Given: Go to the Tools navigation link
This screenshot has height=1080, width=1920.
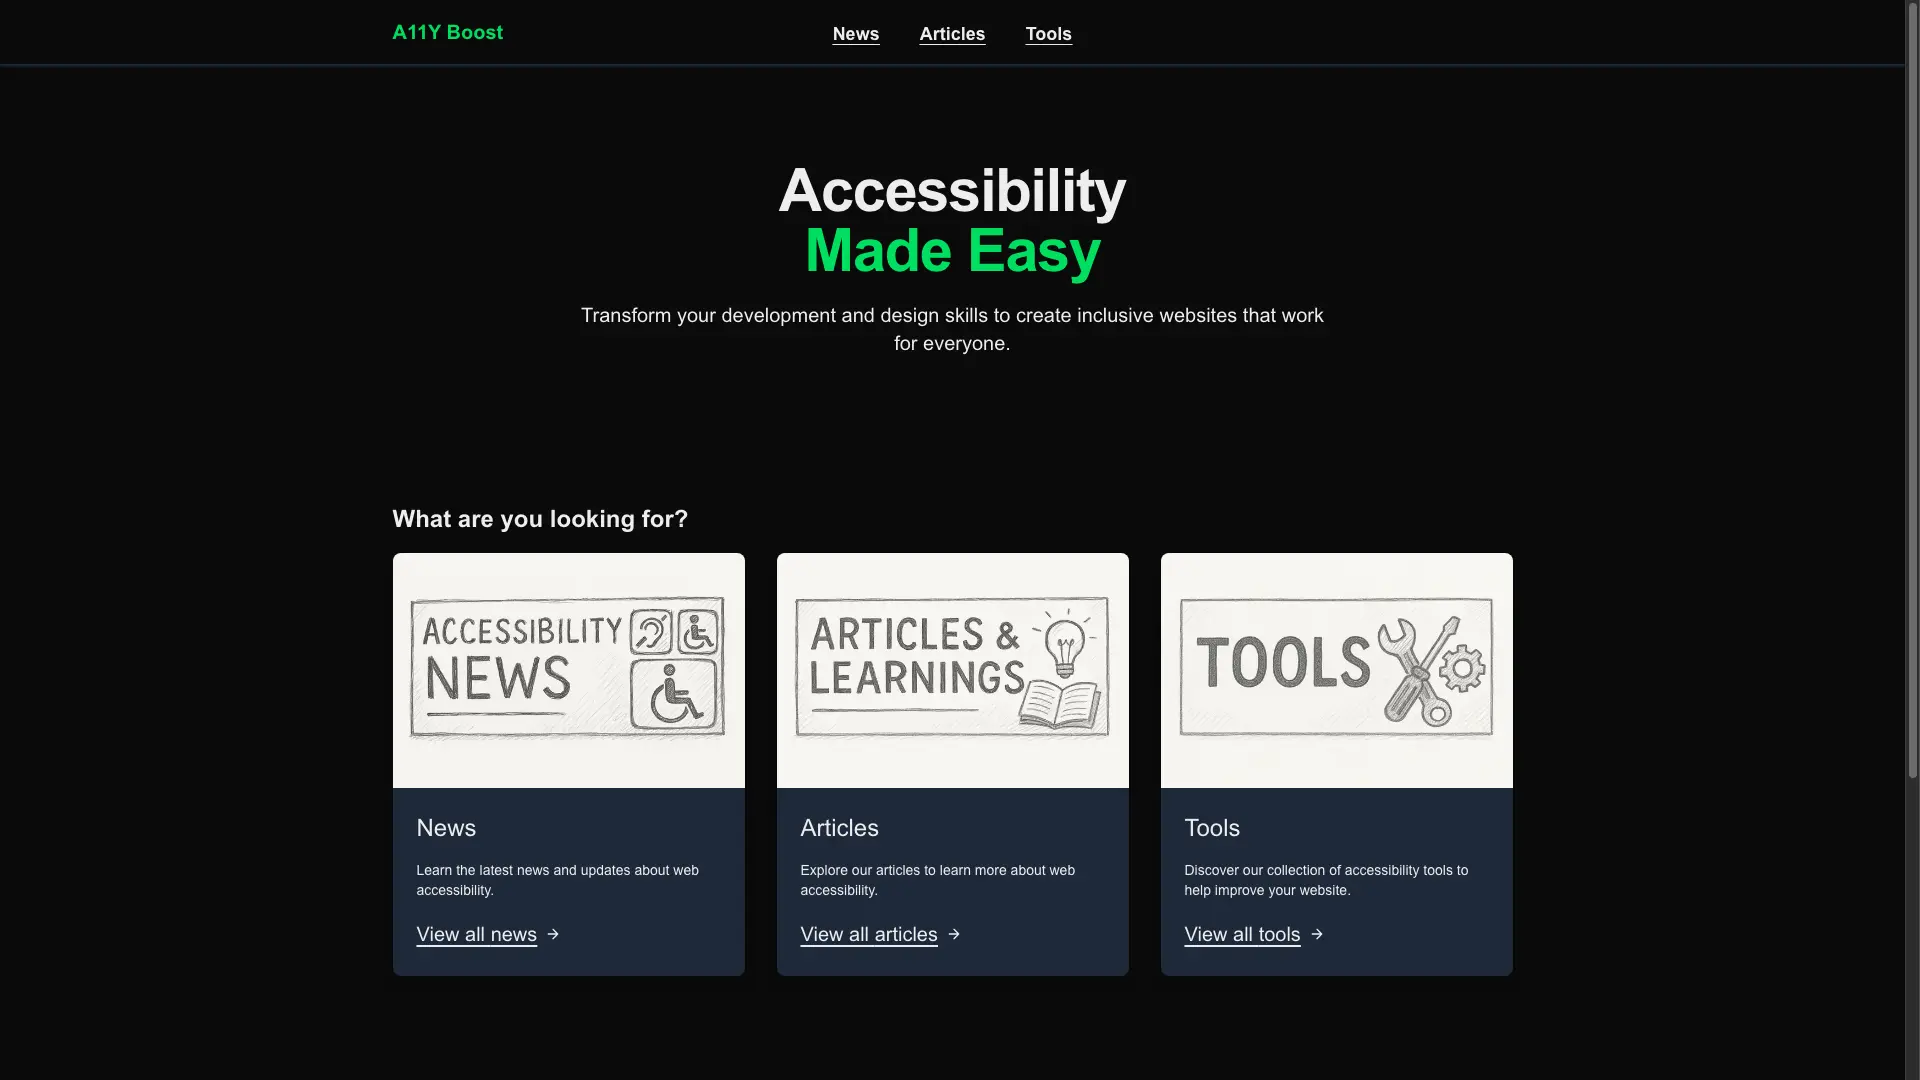Looking at the screenshot, I should coord(1048,34).
